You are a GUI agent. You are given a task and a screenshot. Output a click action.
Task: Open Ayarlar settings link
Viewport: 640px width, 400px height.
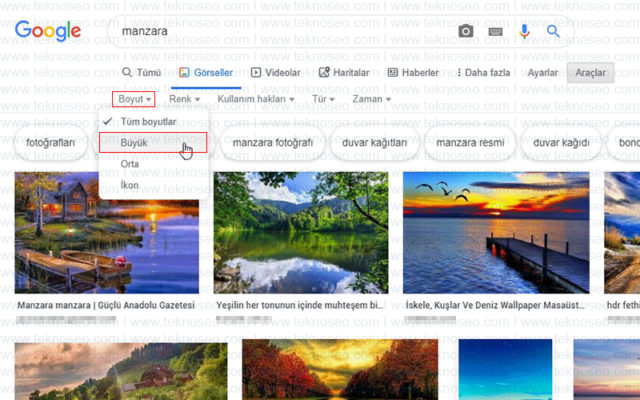pyautogui.click(x=542, y=73)
